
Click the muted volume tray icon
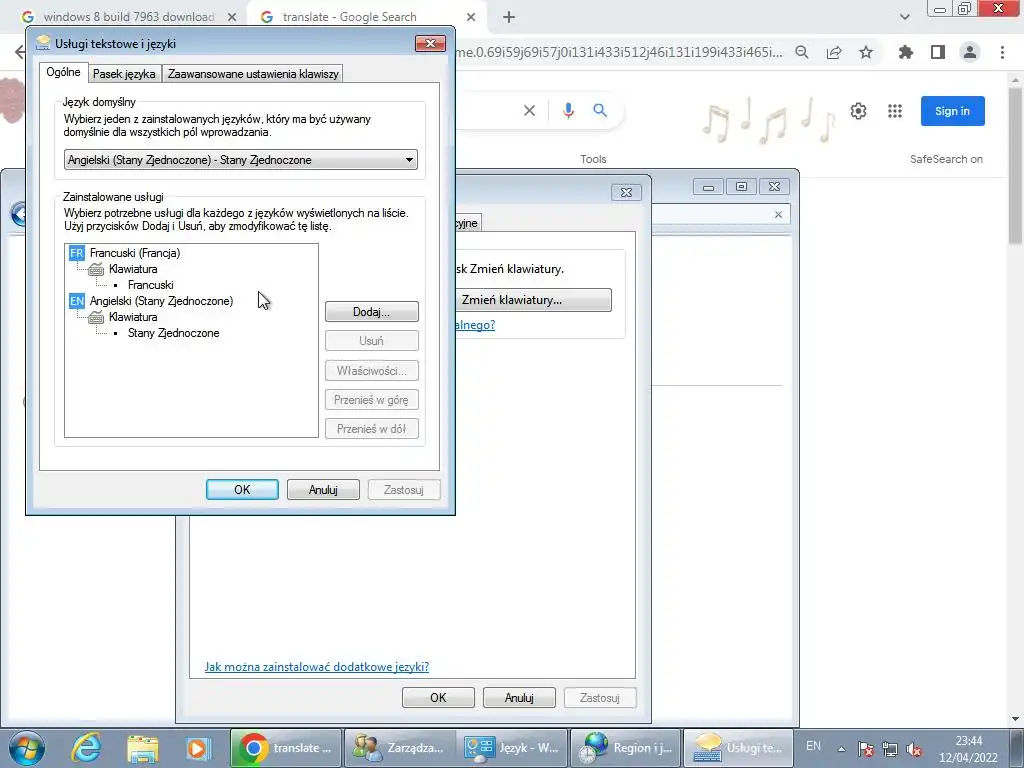coord(914,749)
